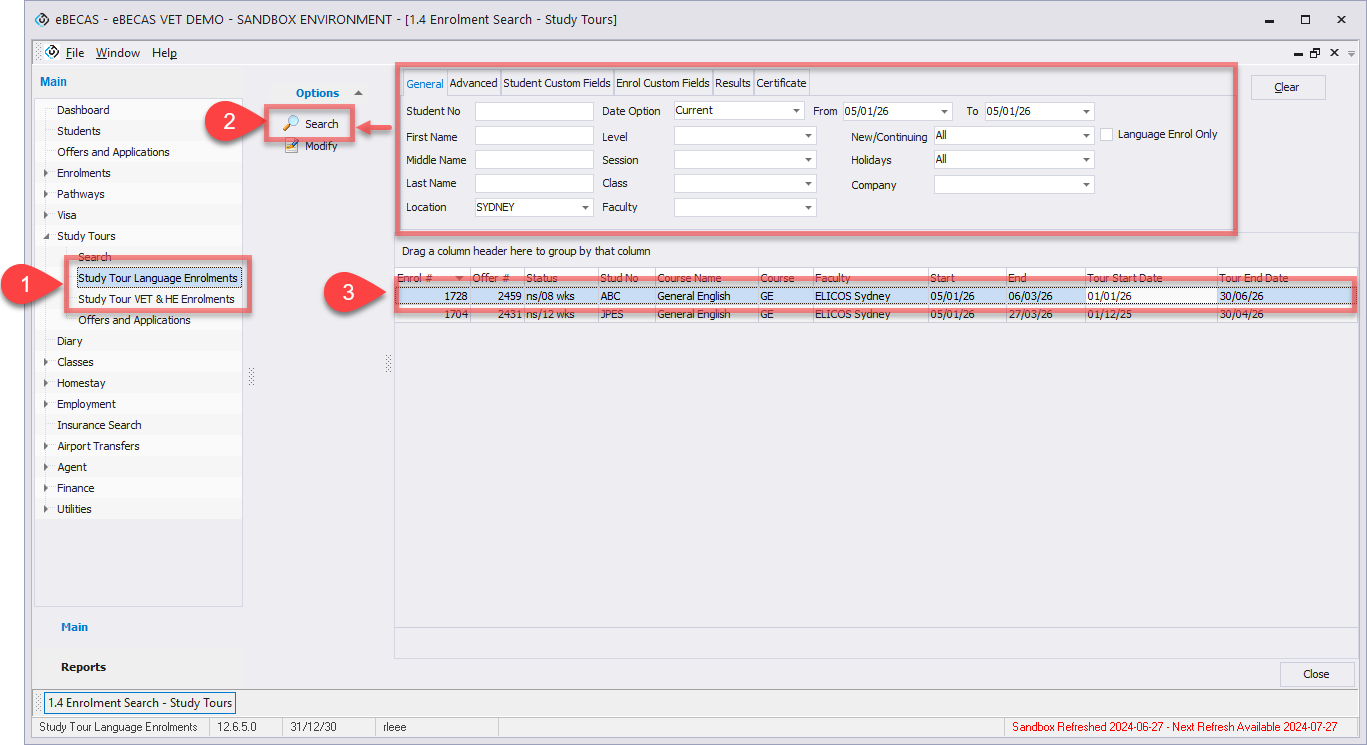This screenshot has height=745, width=1367.
Task: Switch to the Advanced tab
Action: click(x=473, y=83)
